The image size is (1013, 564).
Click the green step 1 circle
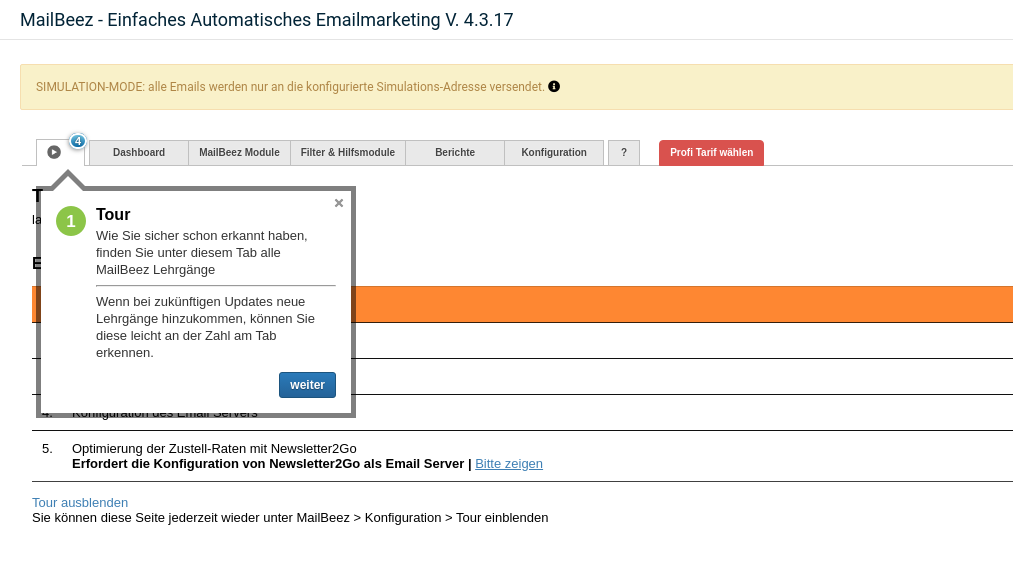[71, 221]
